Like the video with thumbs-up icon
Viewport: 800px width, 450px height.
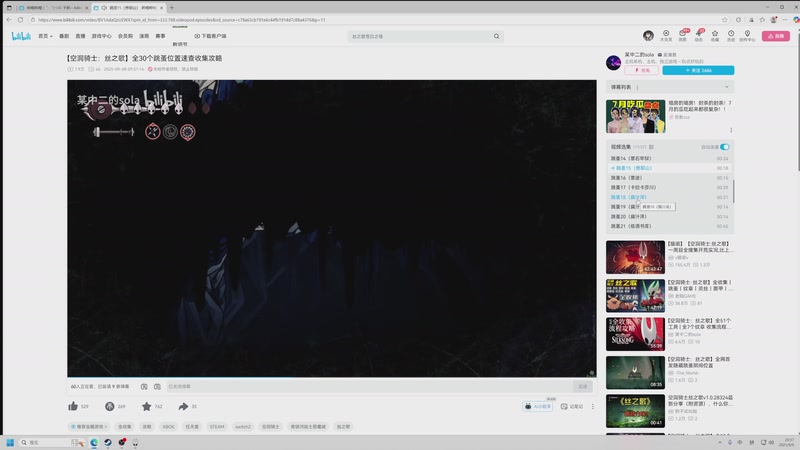point(73,406)
